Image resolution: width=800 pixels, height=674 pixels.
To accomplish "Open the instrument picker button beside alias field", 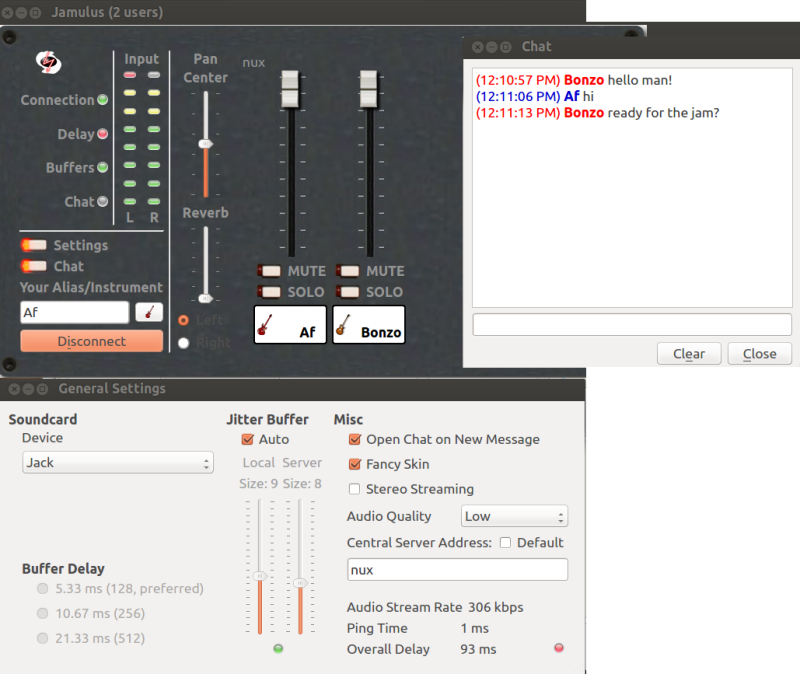I will tap(149, 312).
